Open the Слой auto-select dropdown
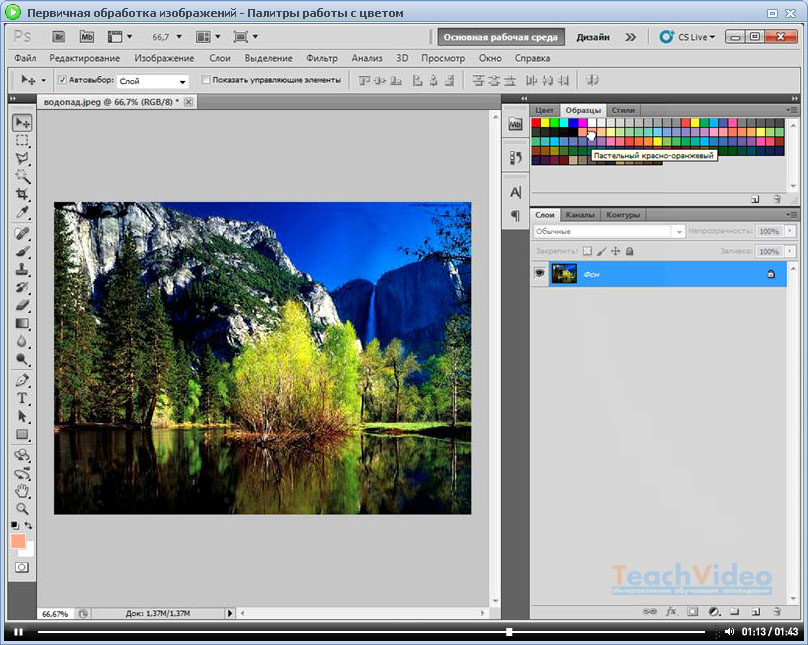Viewport: 808px width, 645px height. [x=153, y=81]
